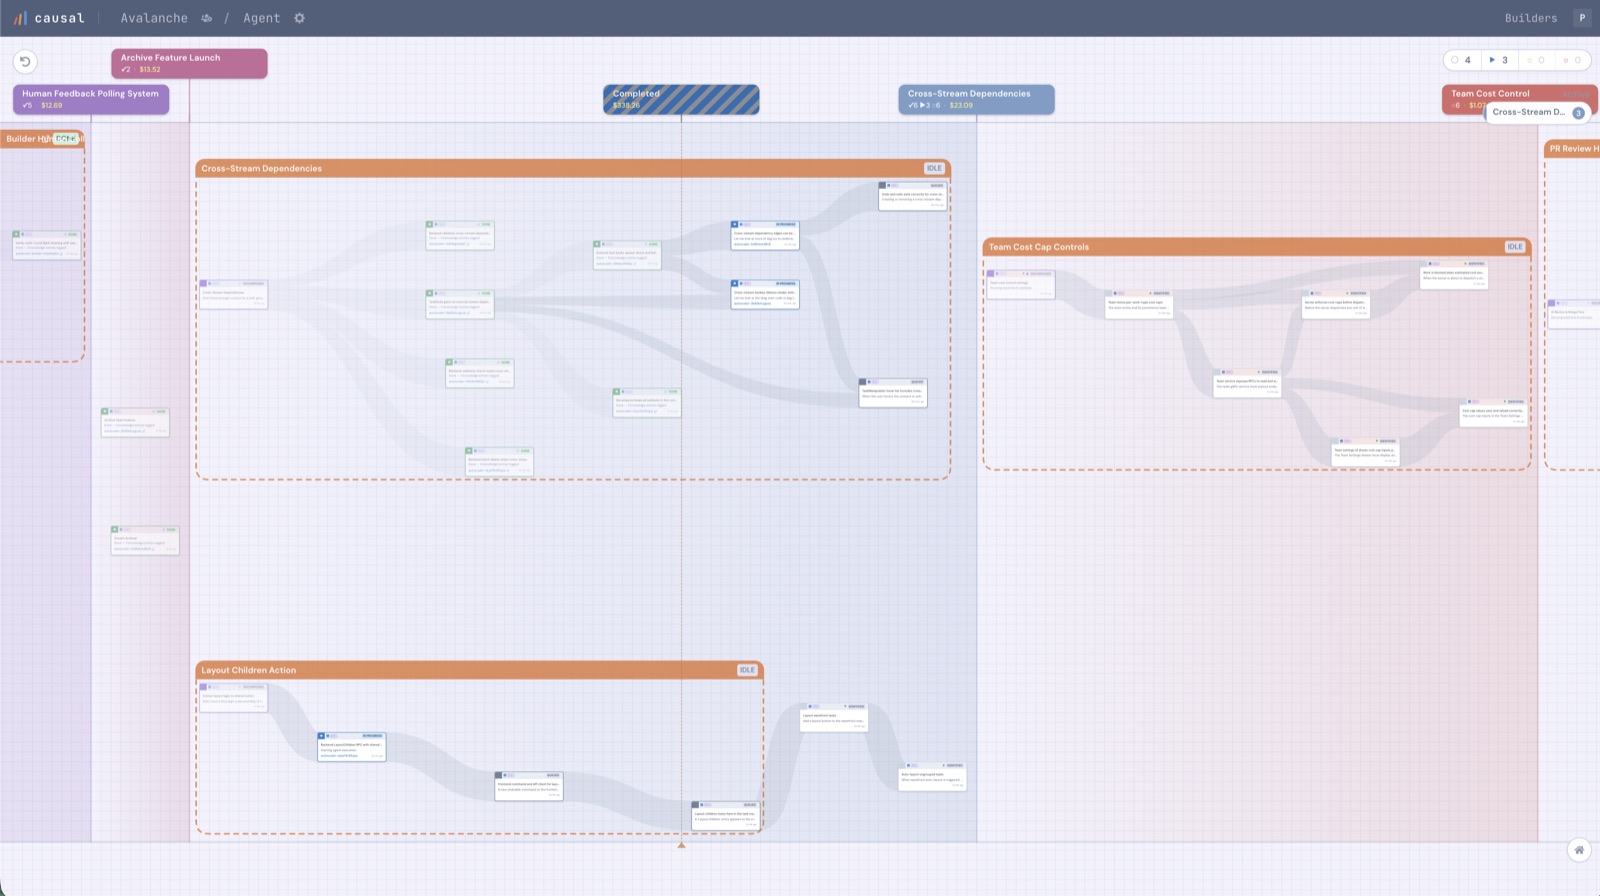Viewport: 1600px width, 896px height.
Task: Go to the Builders page
Action: click(1531, 18)
